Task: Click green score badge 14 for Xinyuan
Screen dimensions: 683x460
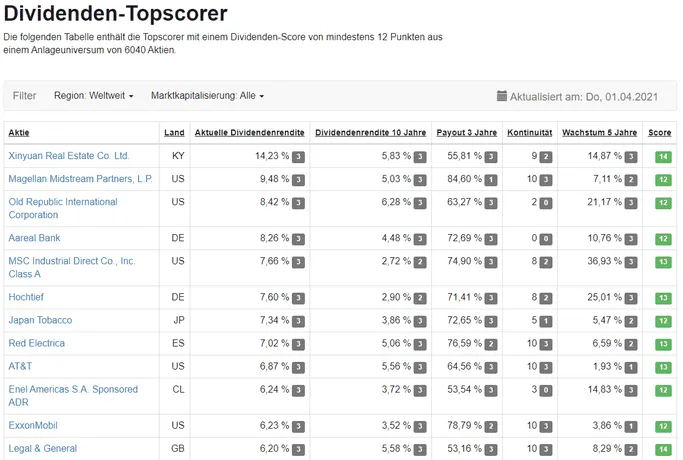Action: [663, 157]
